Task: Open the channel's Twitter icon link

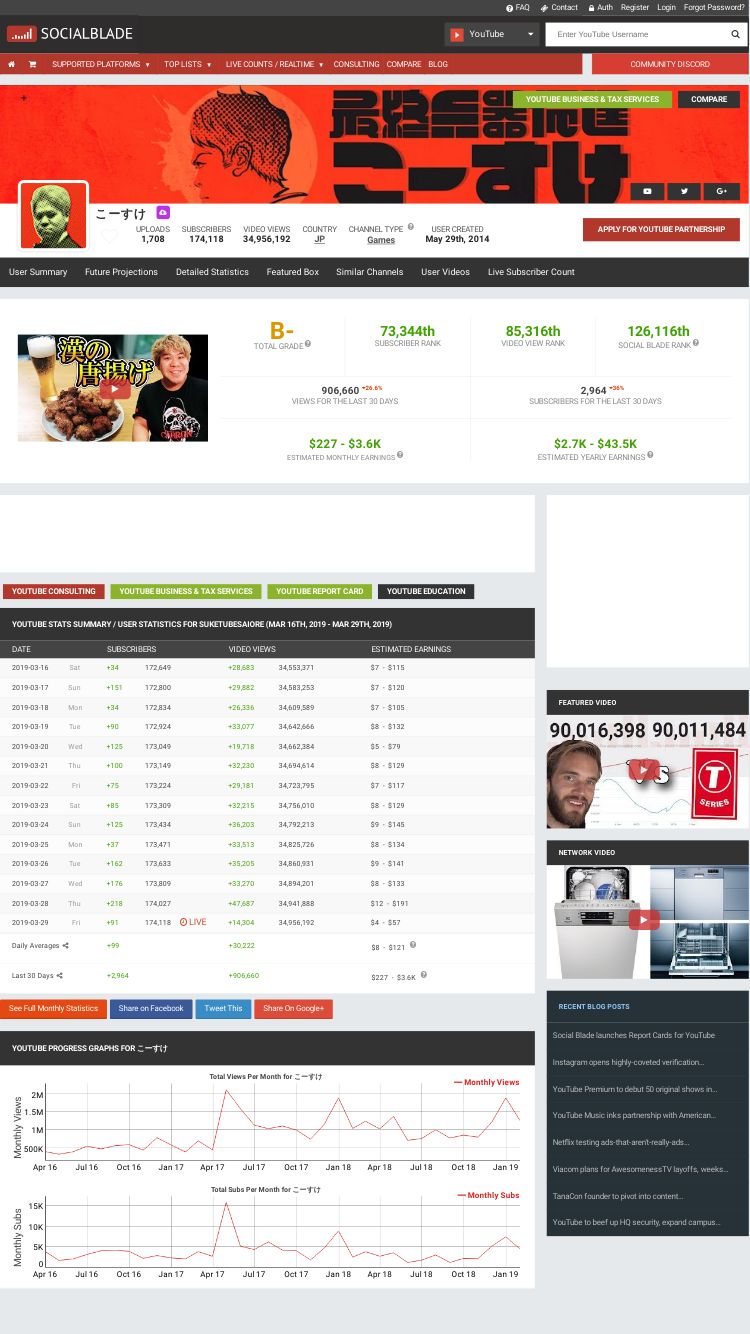Action: click(x=684, y=191)
